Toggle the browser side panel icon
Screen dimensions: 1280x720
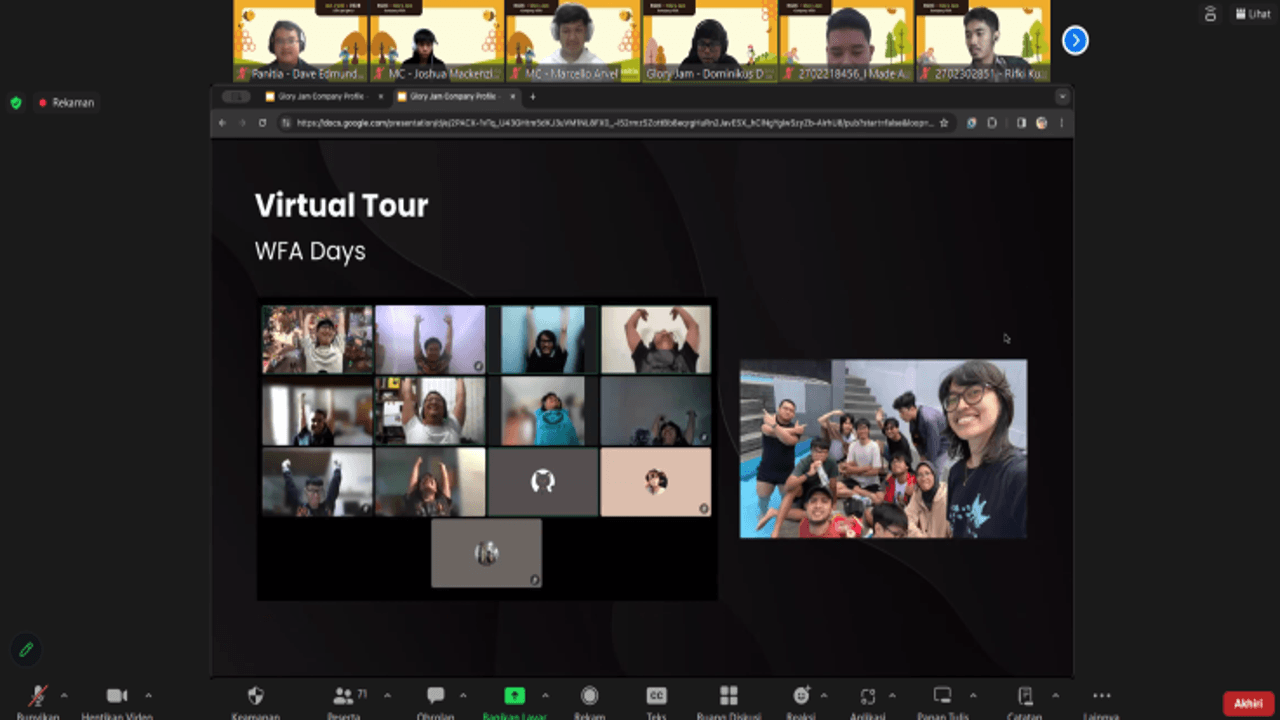[1021, 123]
